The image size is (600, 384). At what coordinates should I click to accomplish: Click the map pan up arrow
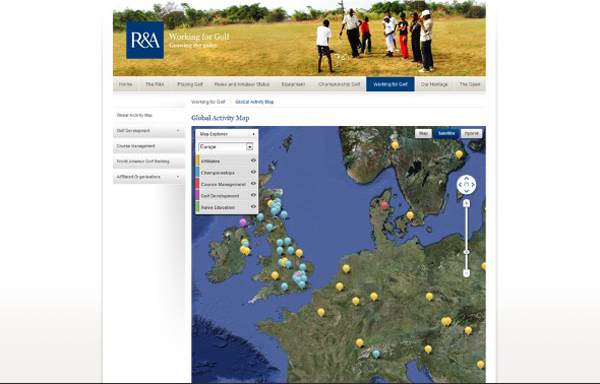tap(466, 179)
